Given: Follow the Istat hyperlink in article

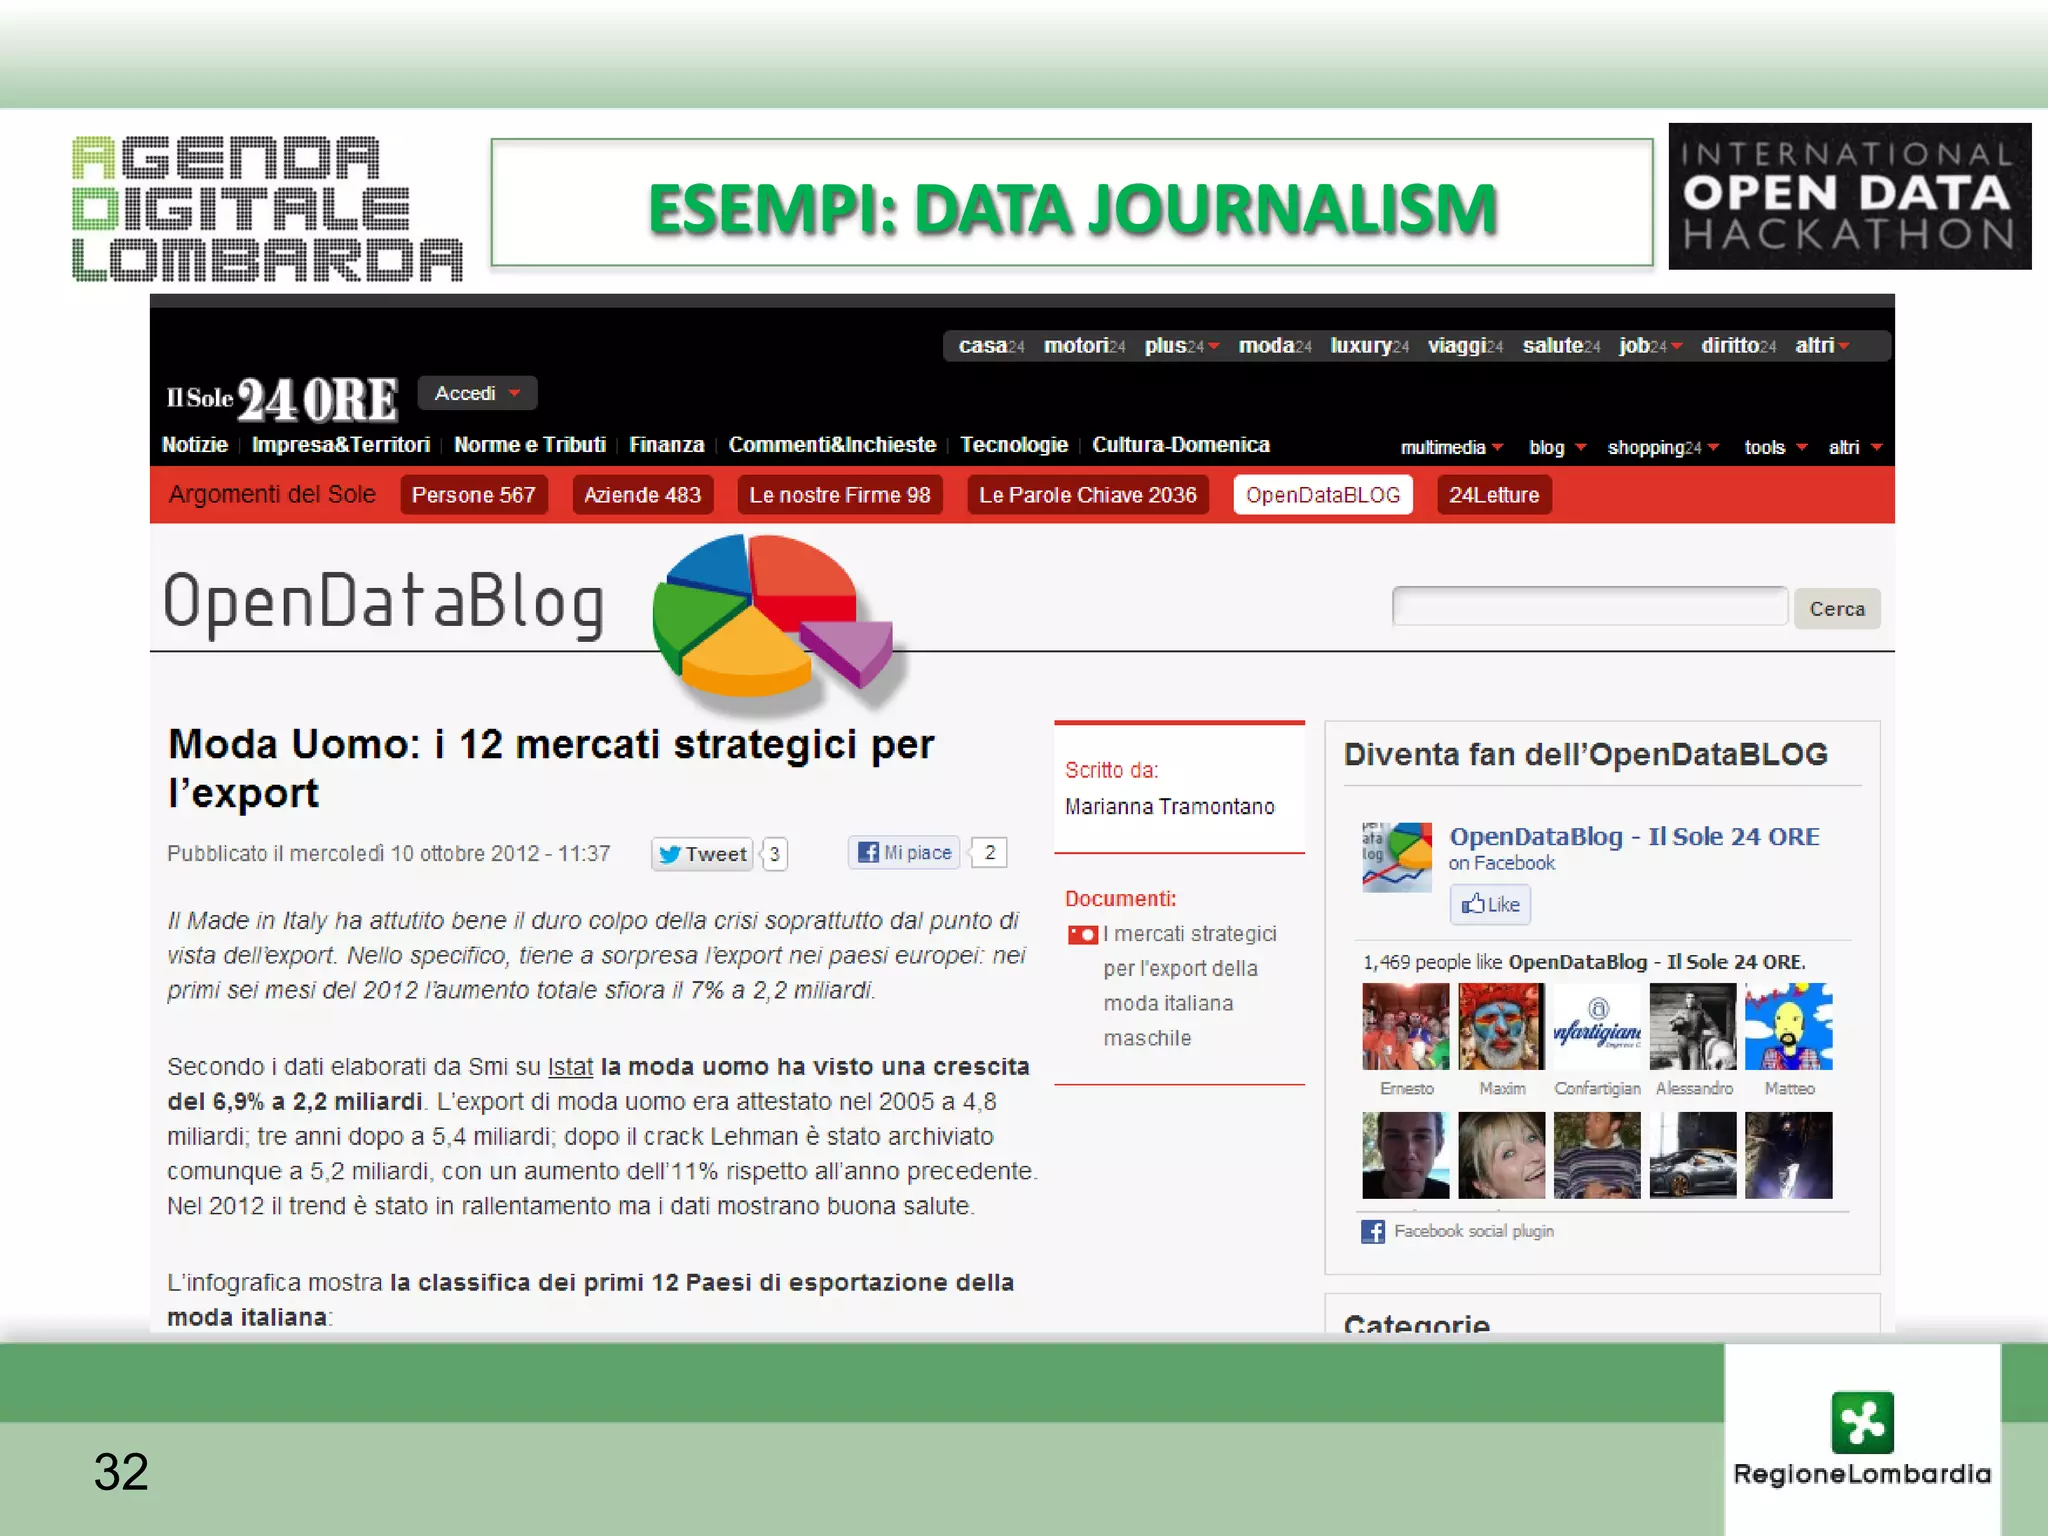Looking at the screenshot, I should point(570,1067).
